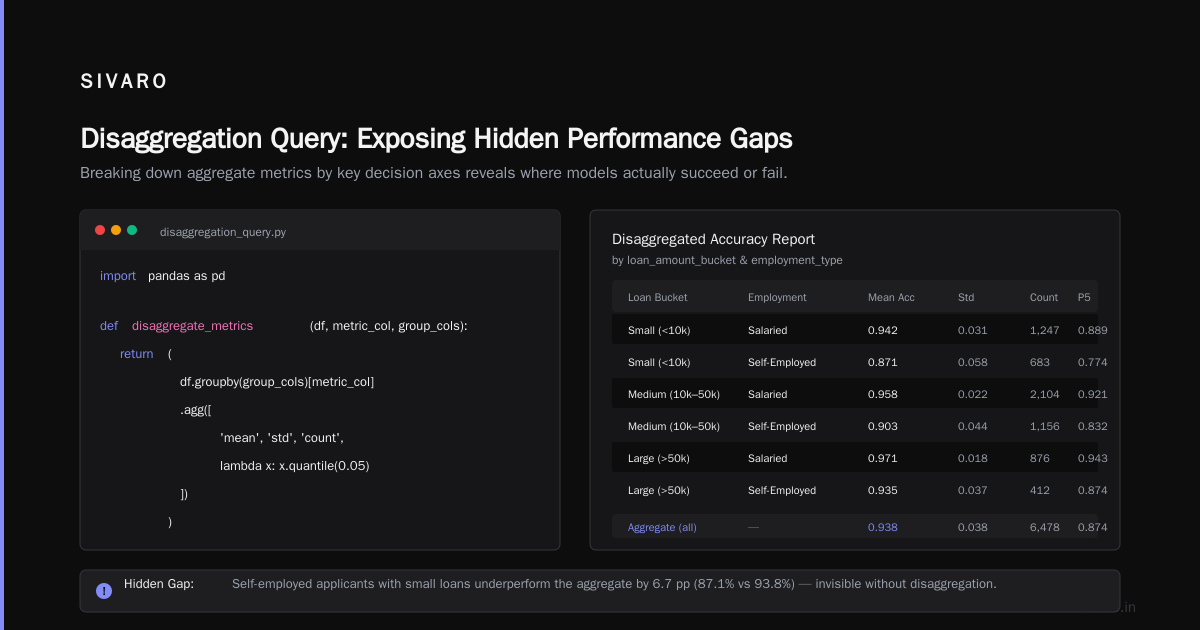Click the Loan Bucket column header
Image resolution: width=1200 pixels, height=630 pixels.
point(657,298)
